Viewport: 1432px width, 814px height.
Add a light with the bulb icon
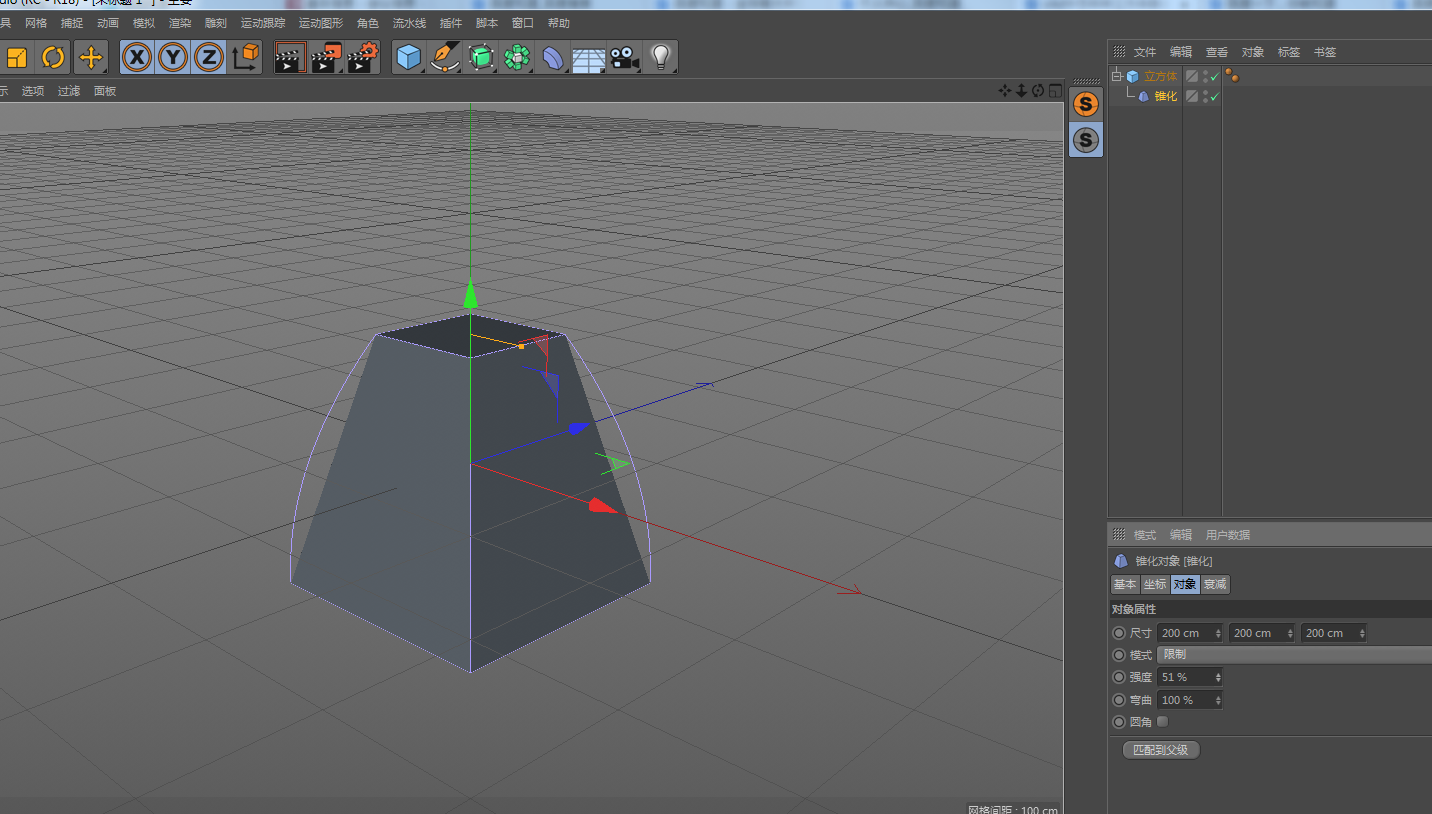tap(660, 57)
